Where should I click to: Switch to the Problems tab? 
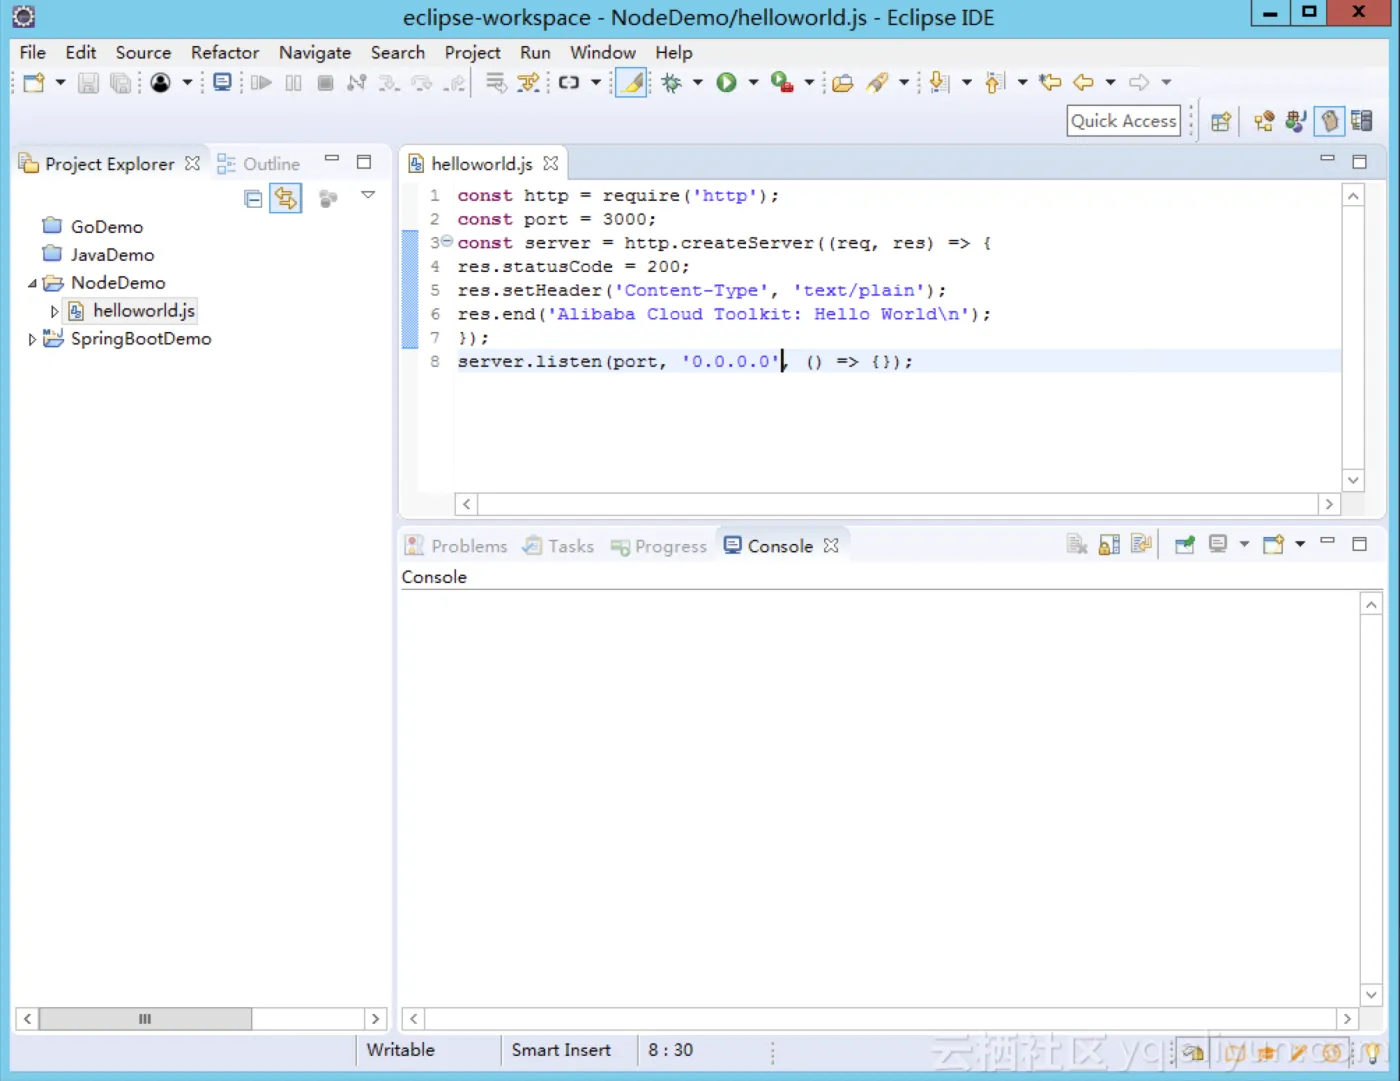[456, 546]
